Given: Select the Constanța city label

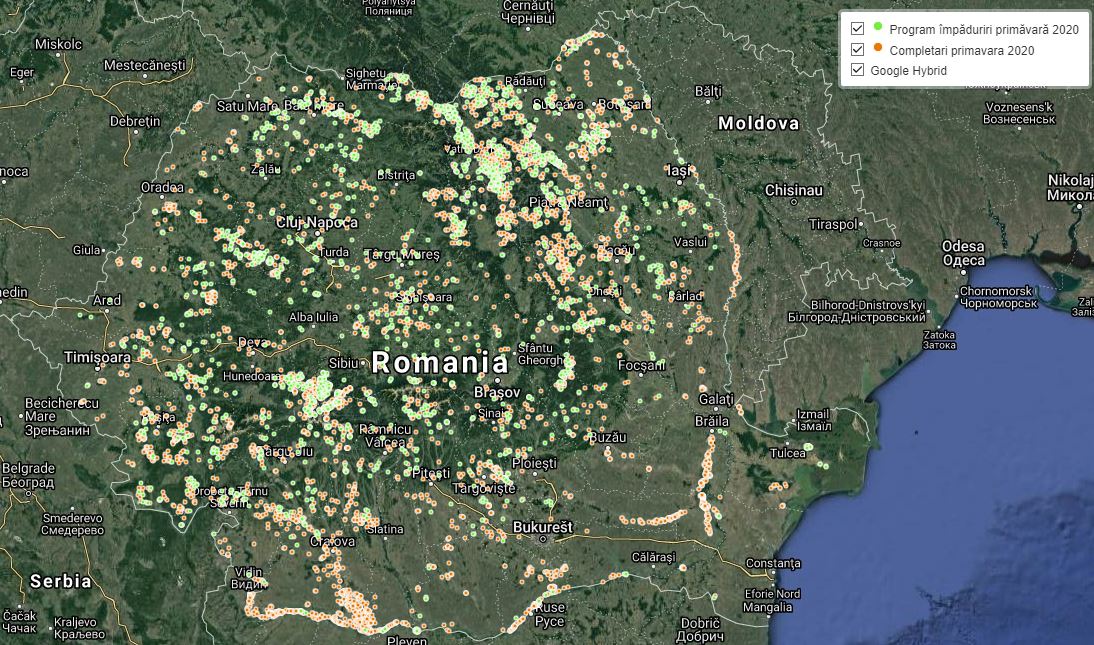Looking at the screenshot, I should click(x=773, y=564).
